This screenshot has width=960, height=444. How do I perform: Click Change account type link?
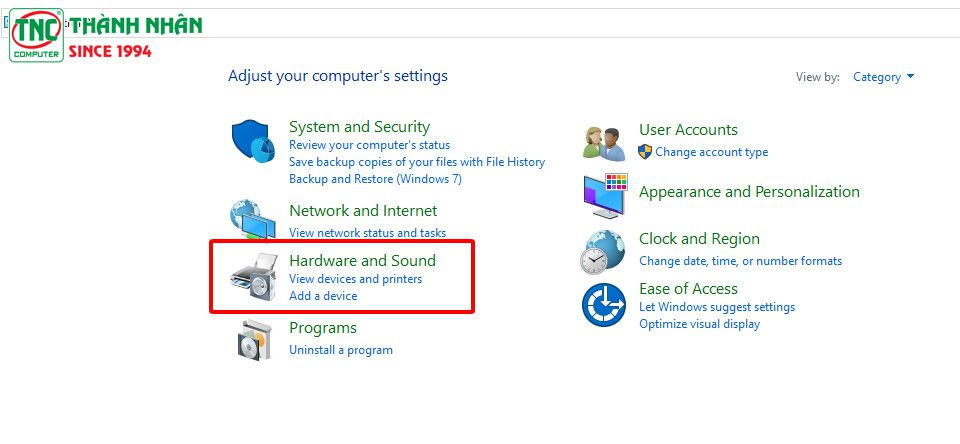pos(711,152)
